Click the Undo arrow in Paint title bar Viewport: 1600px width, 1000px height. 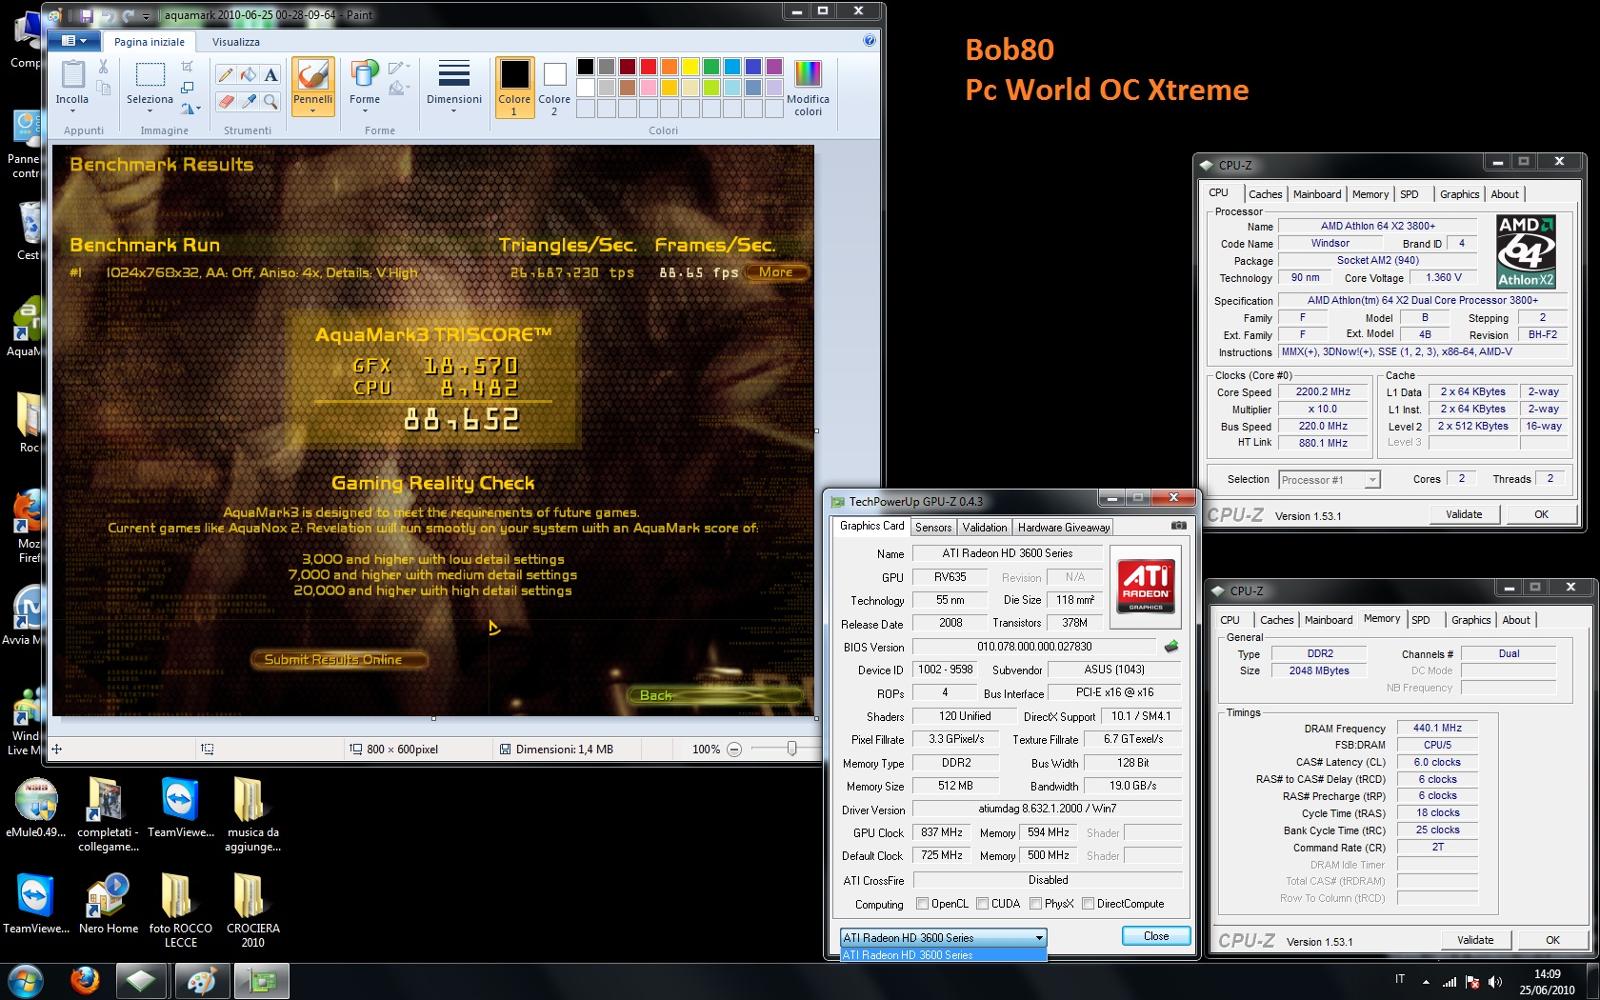(x=107, y=15)
